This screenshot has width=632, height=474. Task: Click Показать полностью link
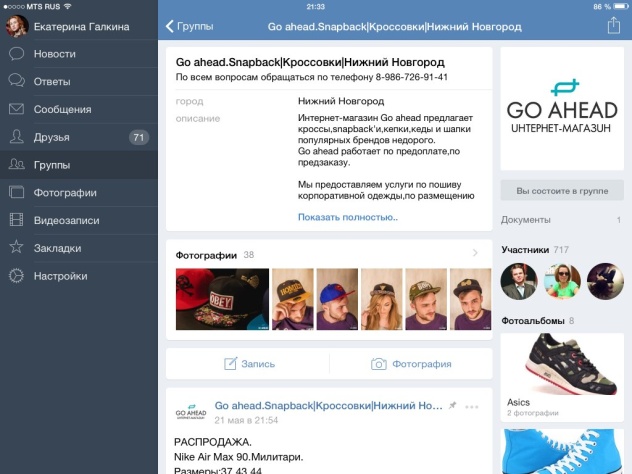tap(348, 217)
